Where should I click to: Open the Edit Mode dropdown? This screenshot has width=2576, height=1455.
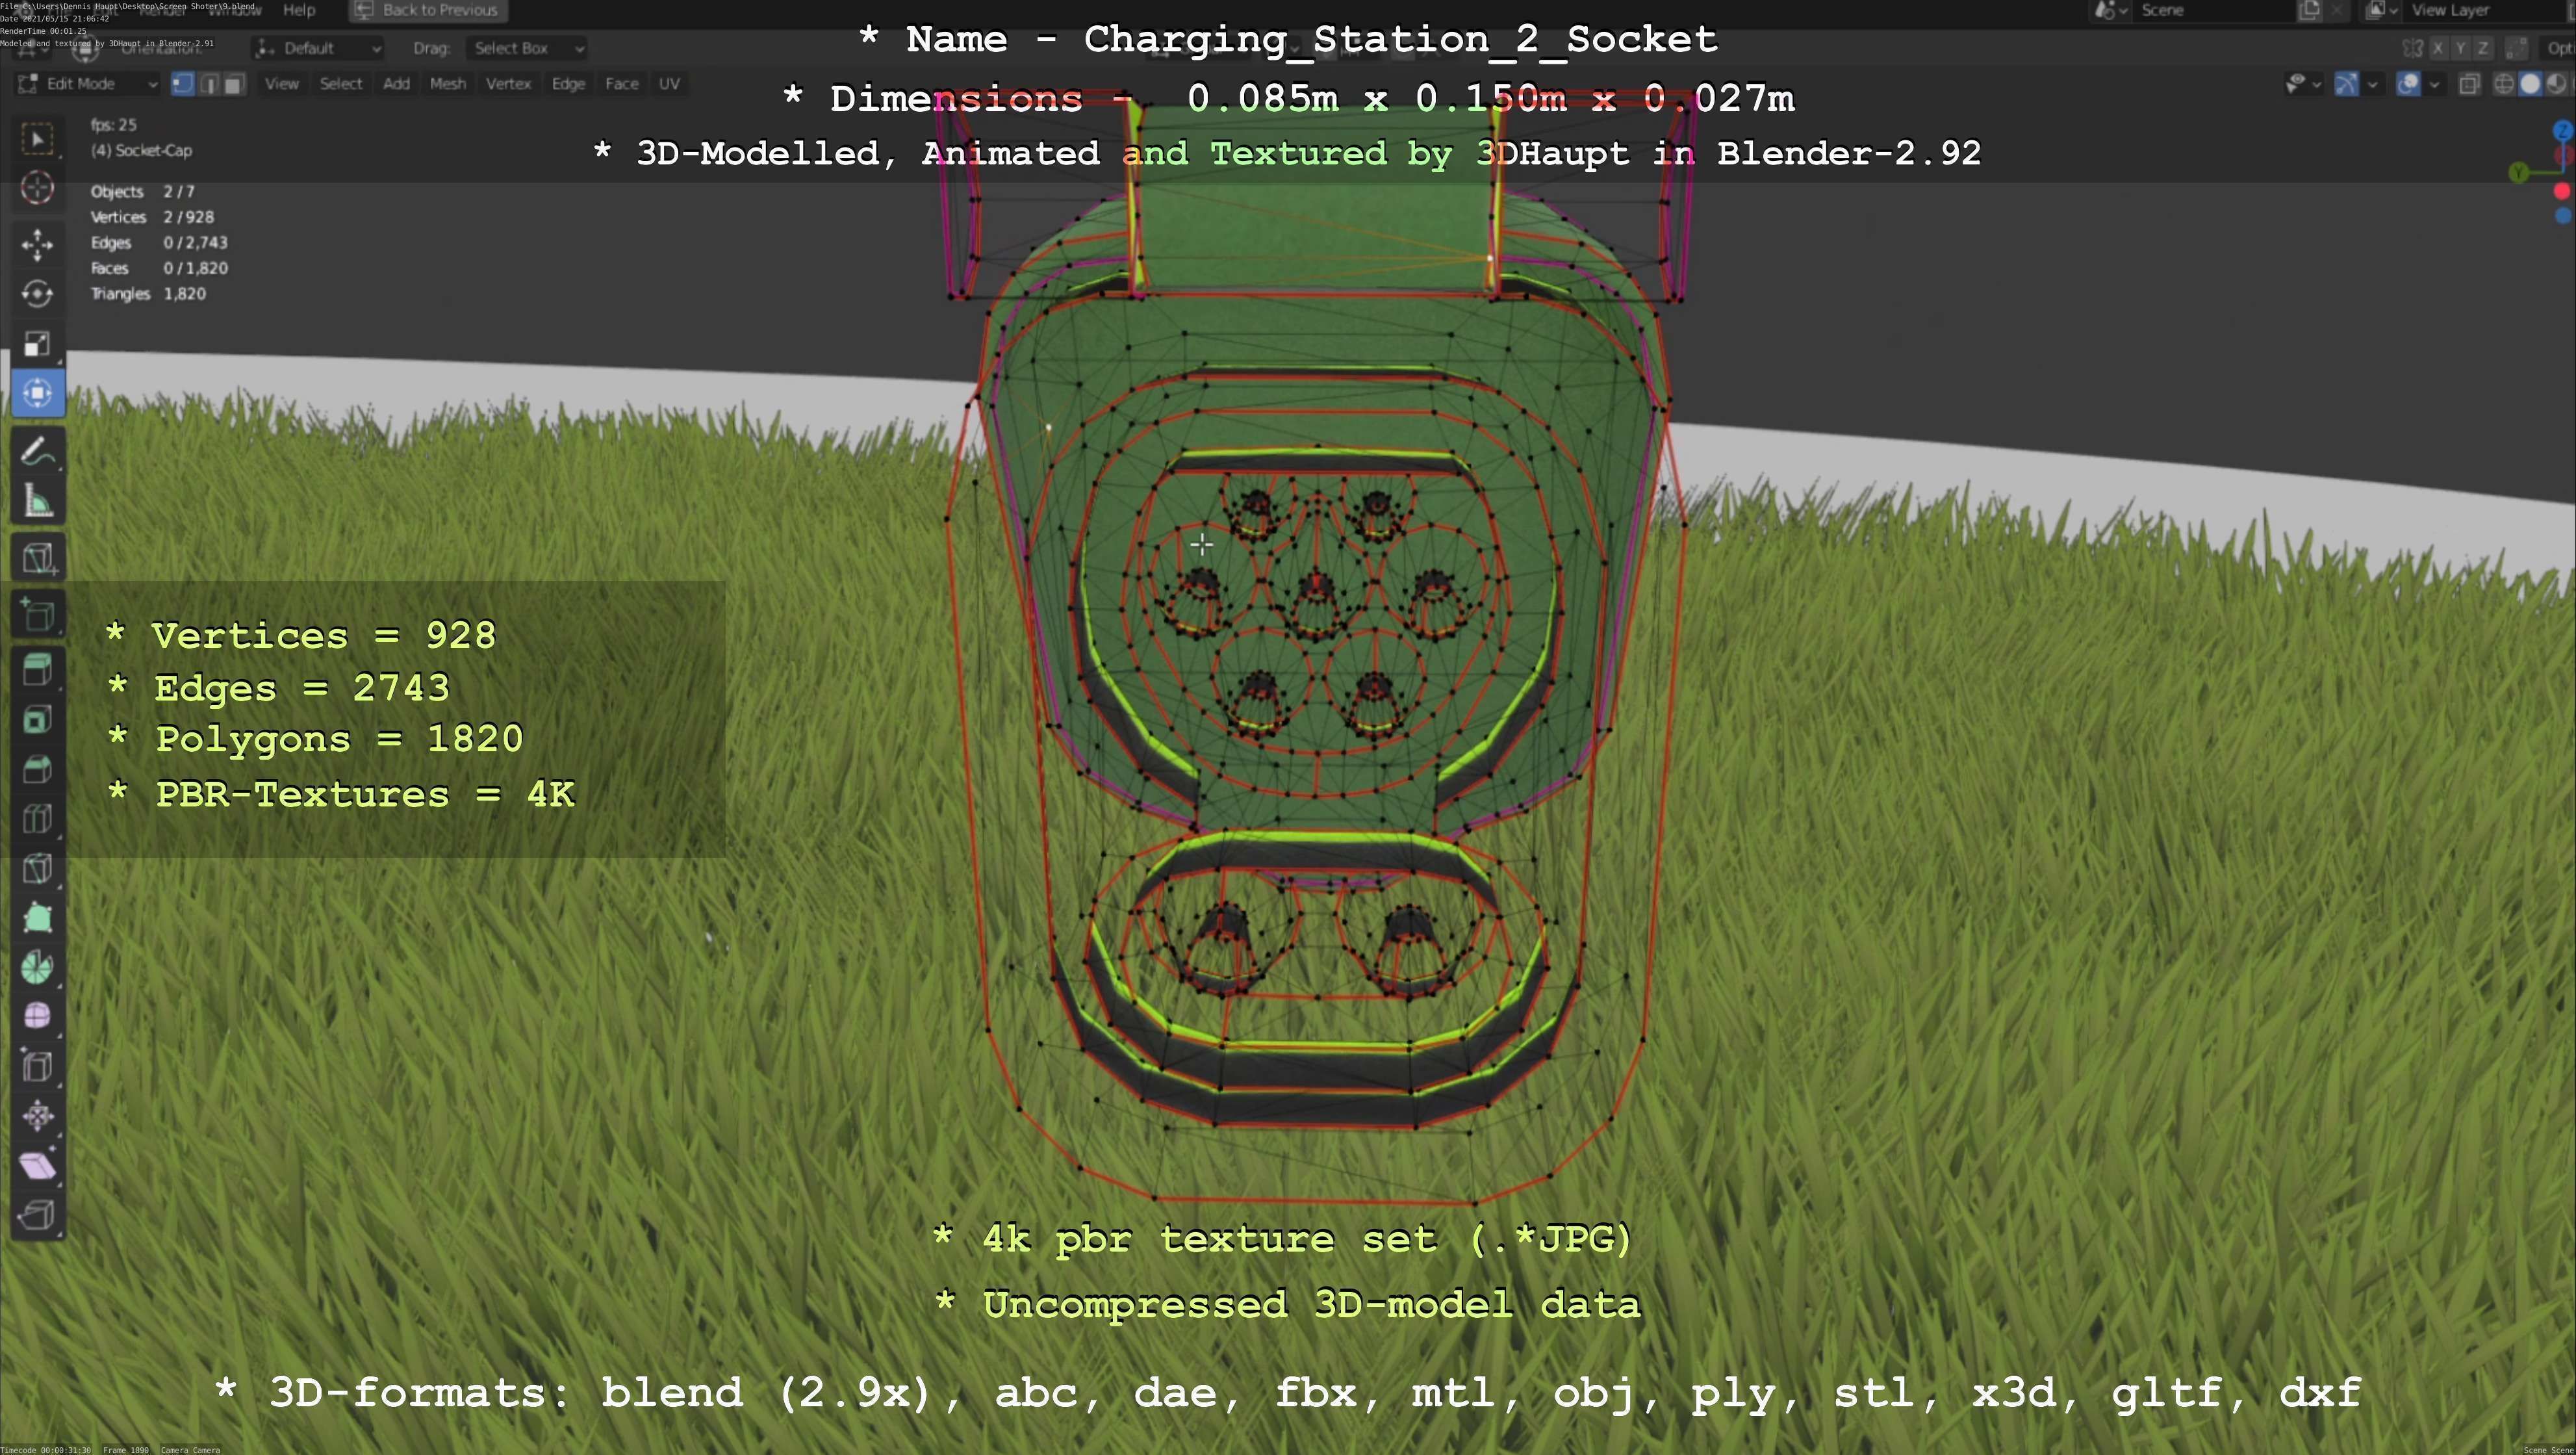[x=88, y=84]
